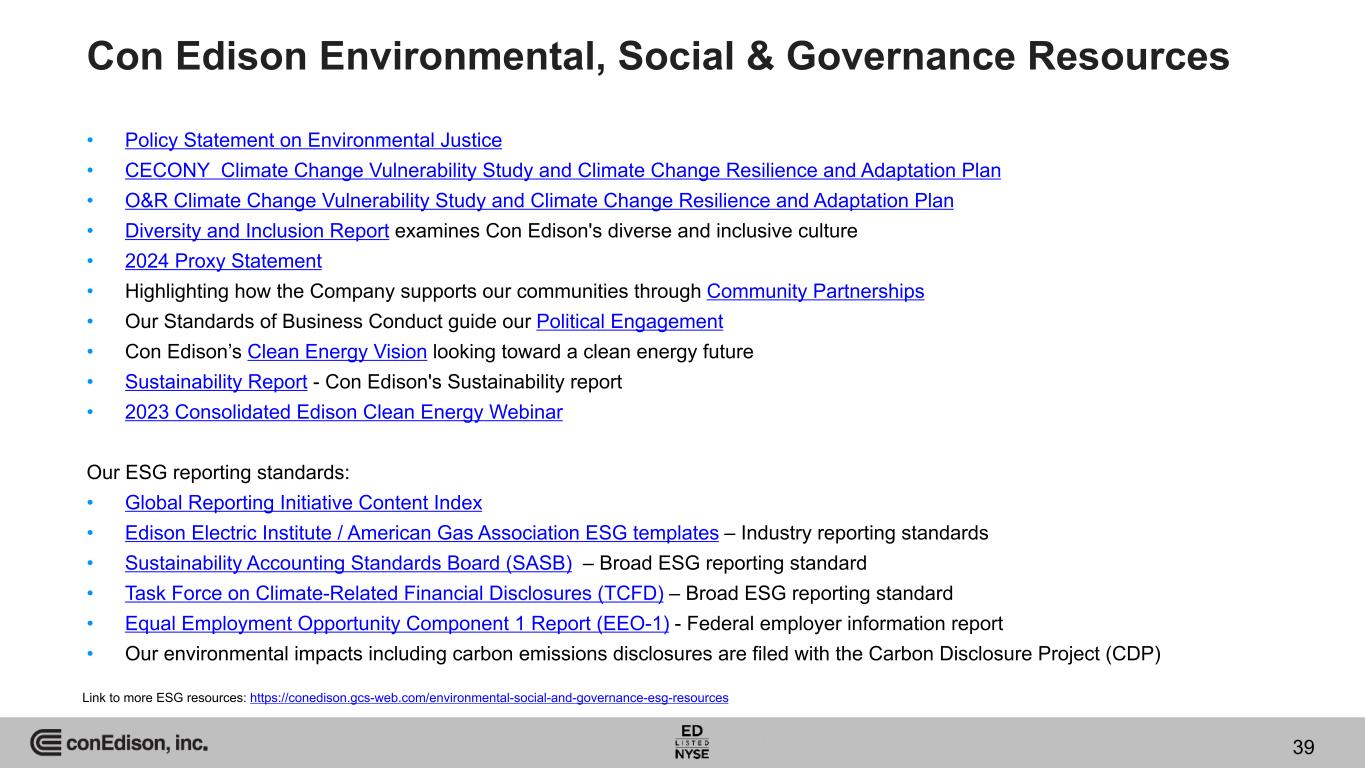The width and height of the screenshot is (1365, 768).
Task: Open Sustainability Accounting Standards Board (SASB) link
Action: point(348,563)
